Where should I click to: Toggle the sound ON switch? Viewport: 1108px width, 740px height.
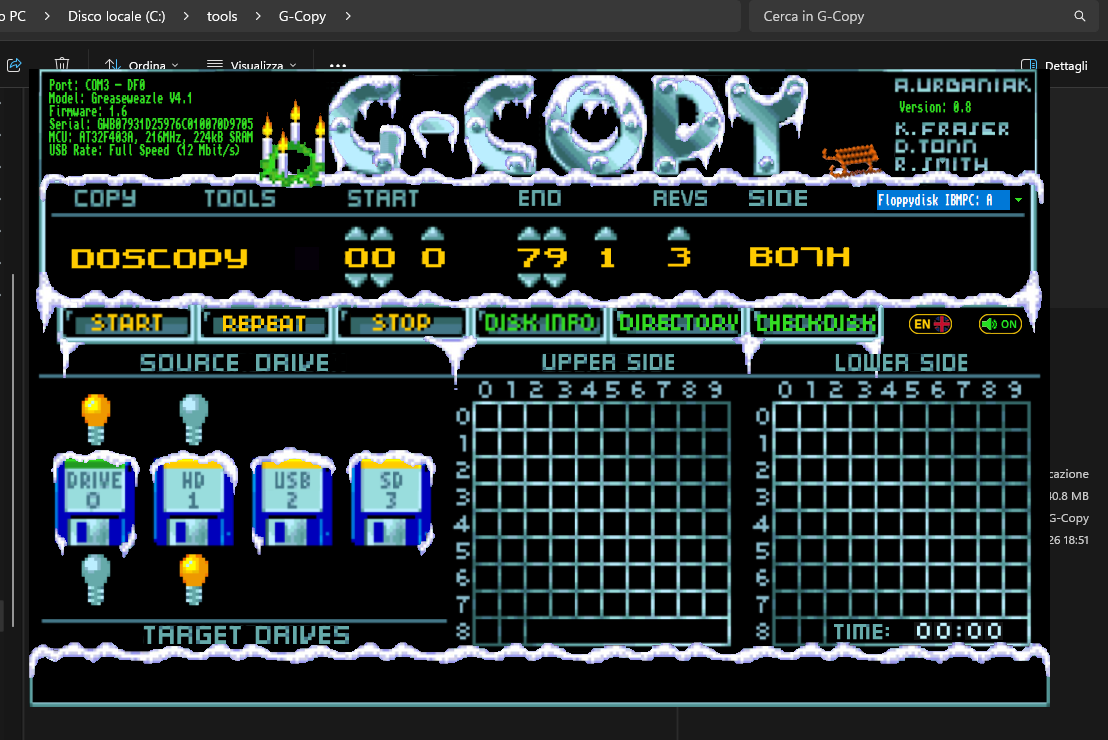click(x=999, y=324)
